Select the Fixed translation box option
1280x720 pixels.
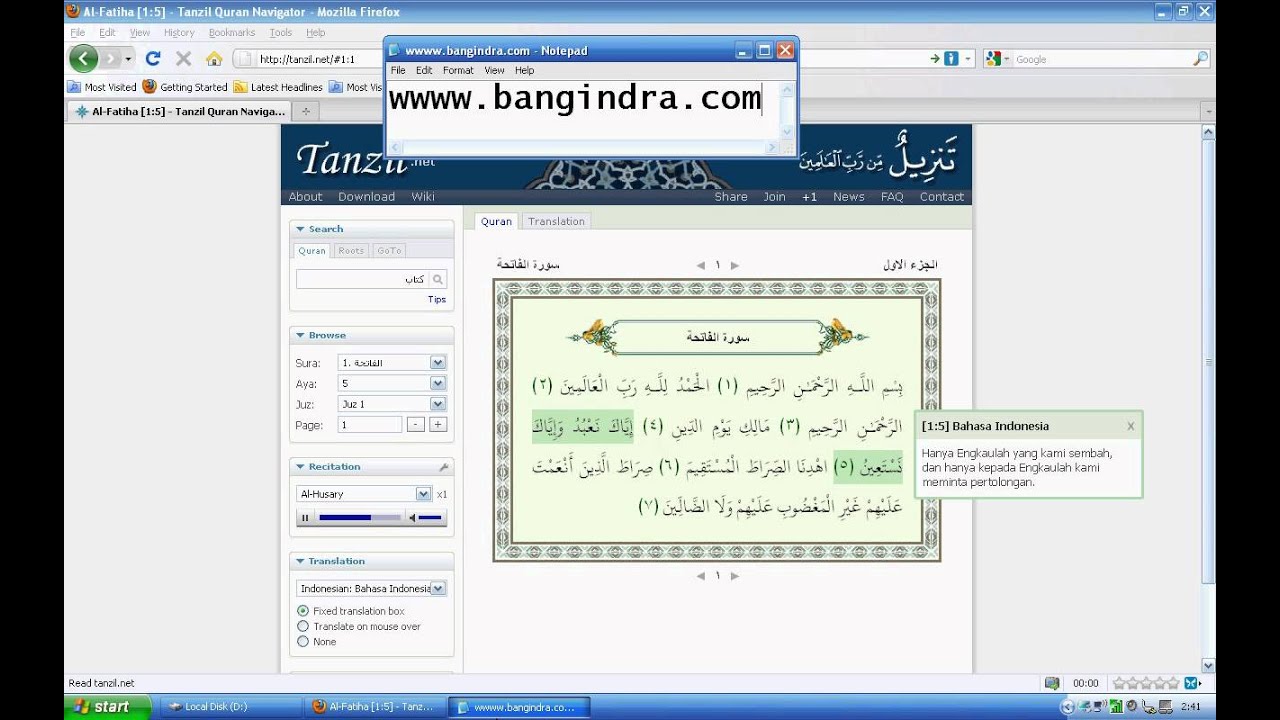303,611
